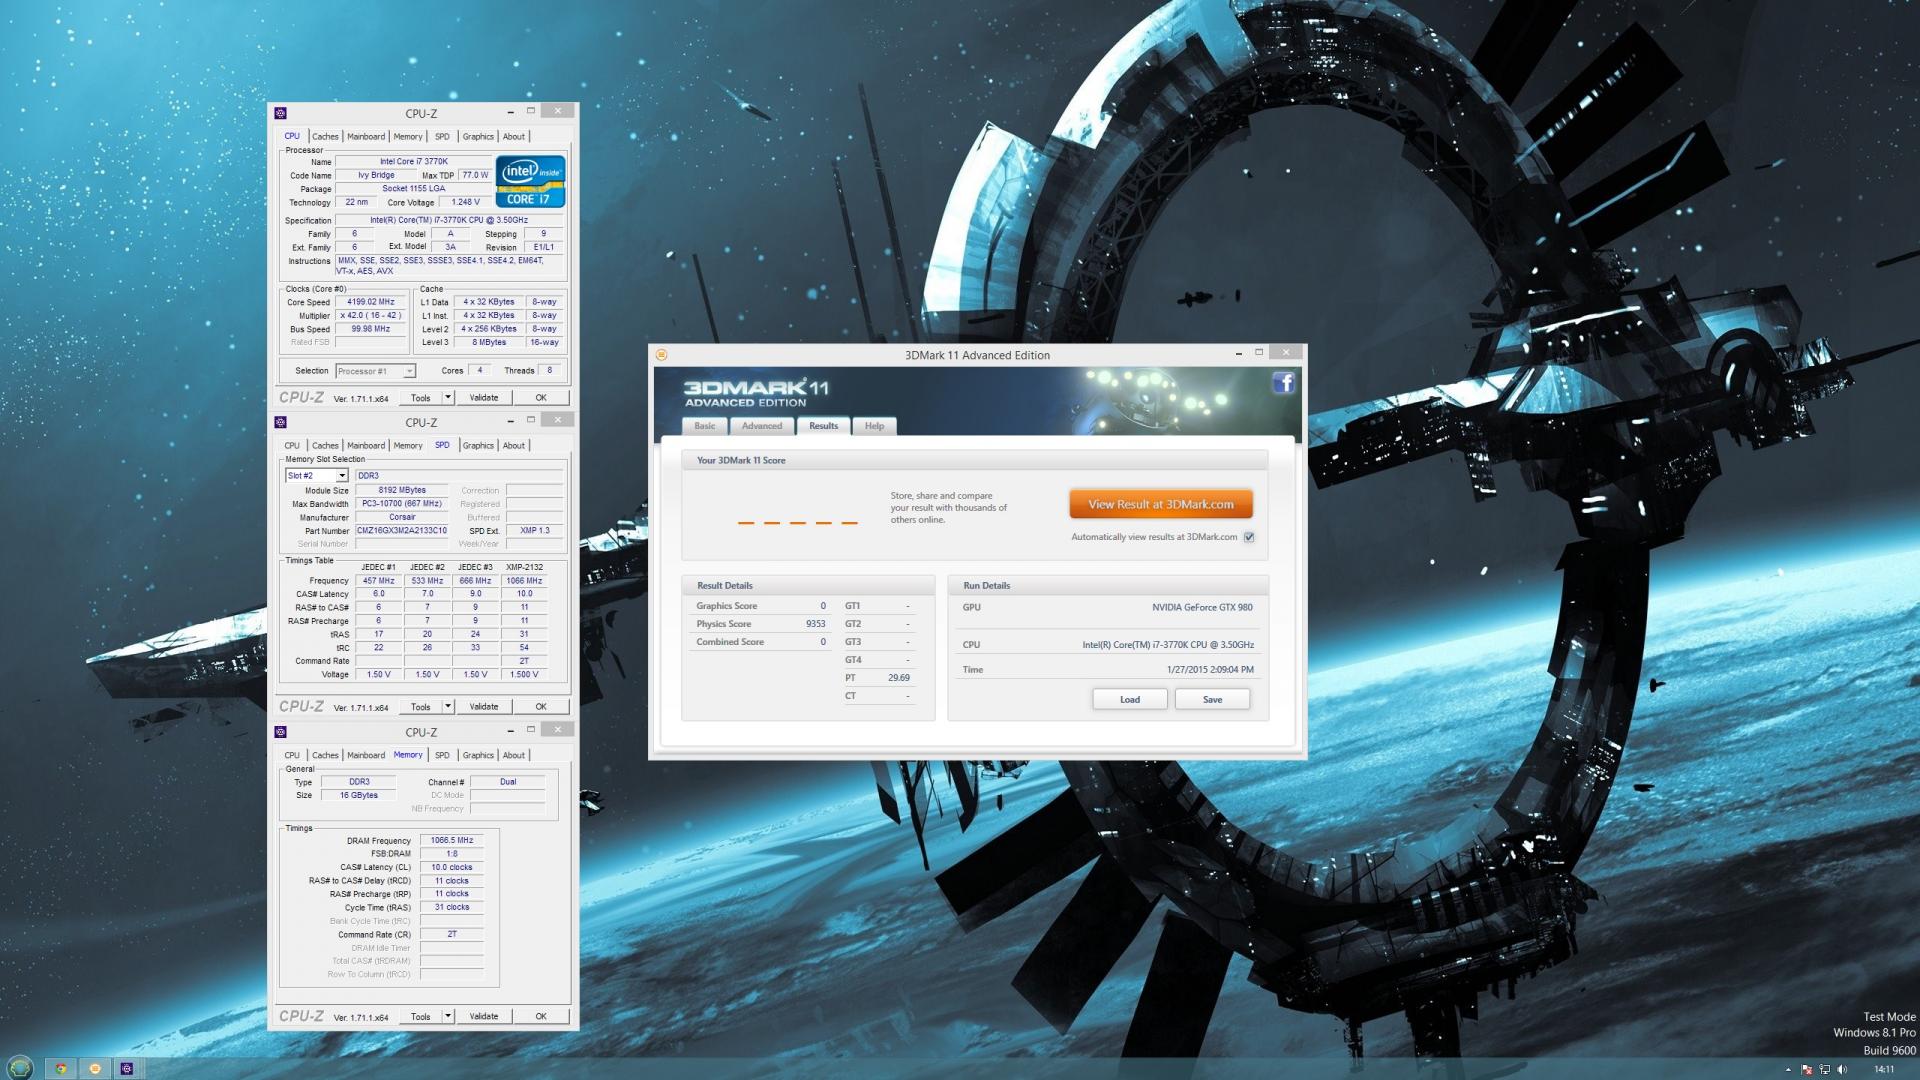Screen dimensions: 1920x1080
Task: Click the Facebook icon in 3DMark
Action: (x=1283, y=383)
